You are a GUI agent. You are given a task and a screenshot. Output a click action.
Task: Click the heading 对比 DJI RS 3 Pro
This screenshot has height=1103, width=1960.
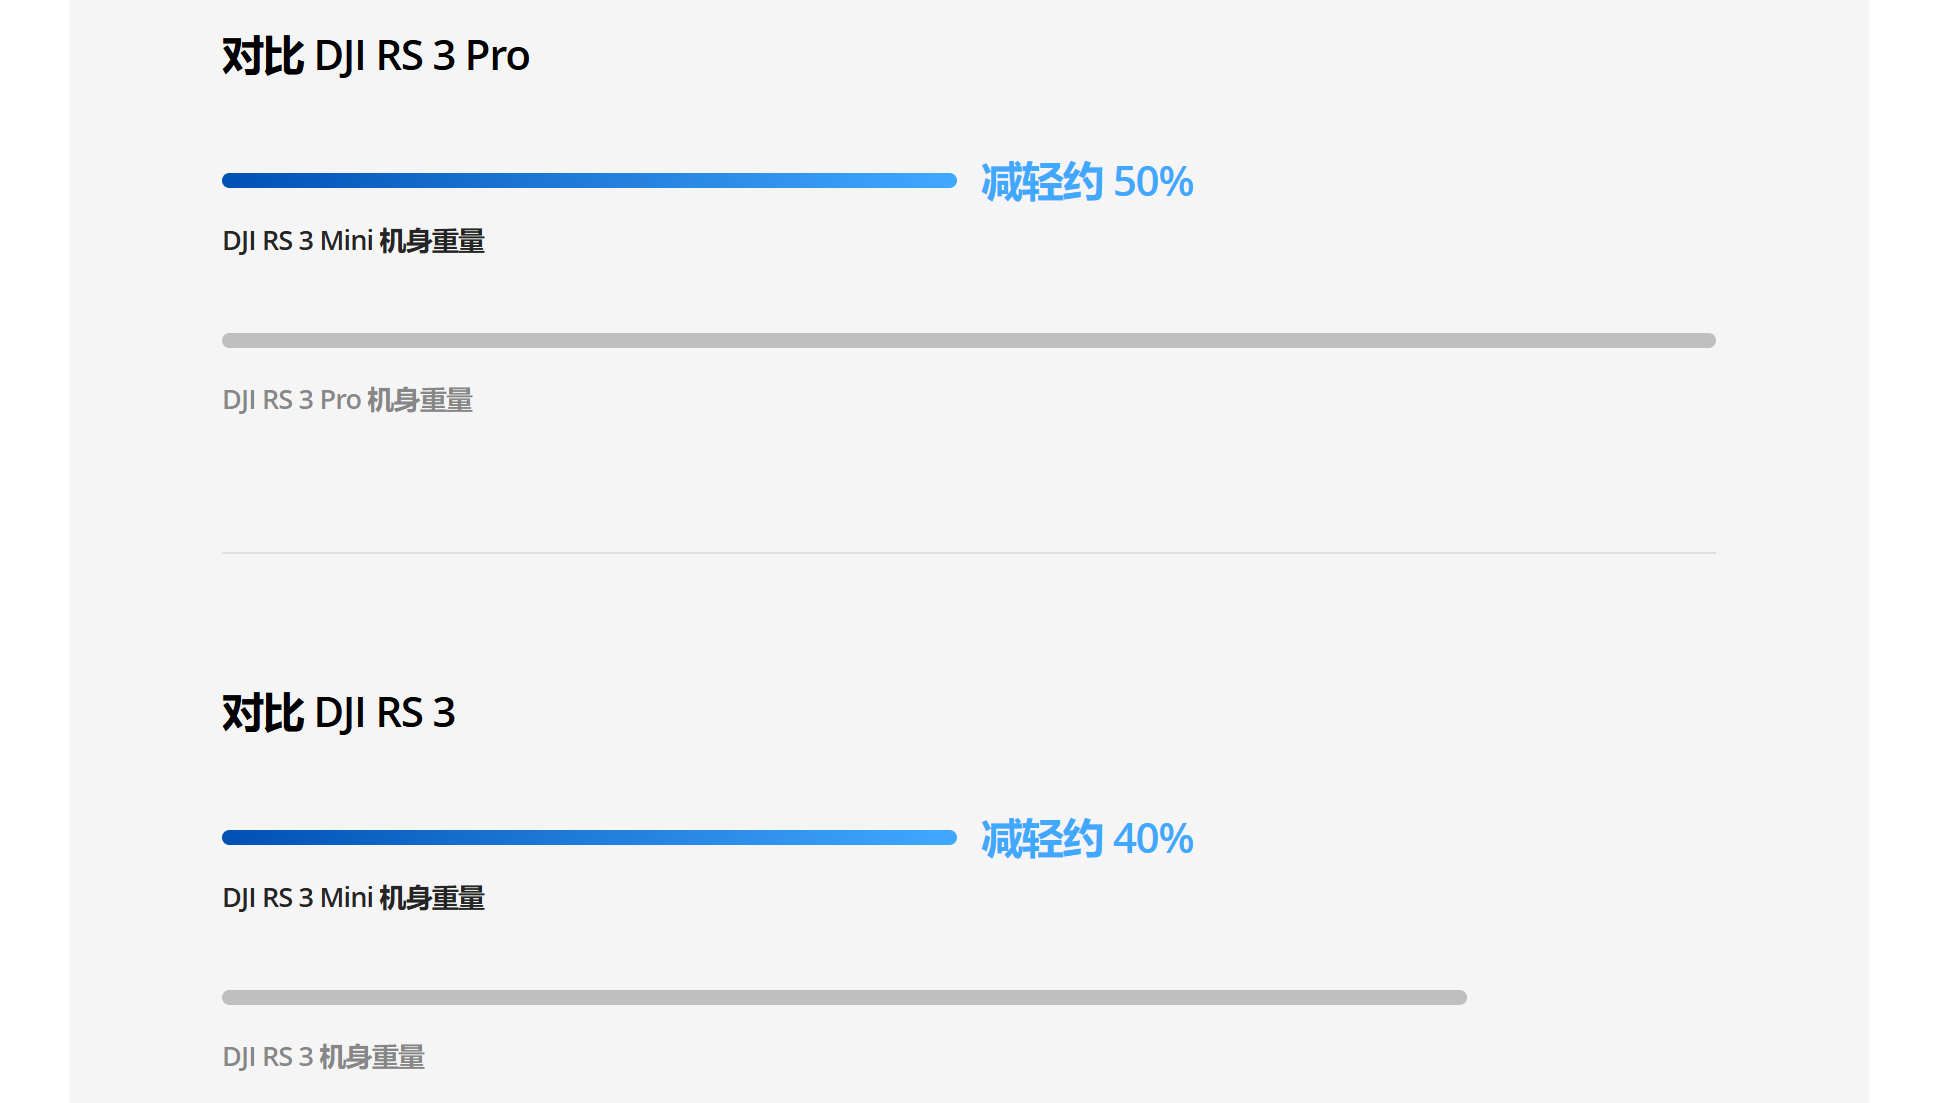tap(376, 56)
